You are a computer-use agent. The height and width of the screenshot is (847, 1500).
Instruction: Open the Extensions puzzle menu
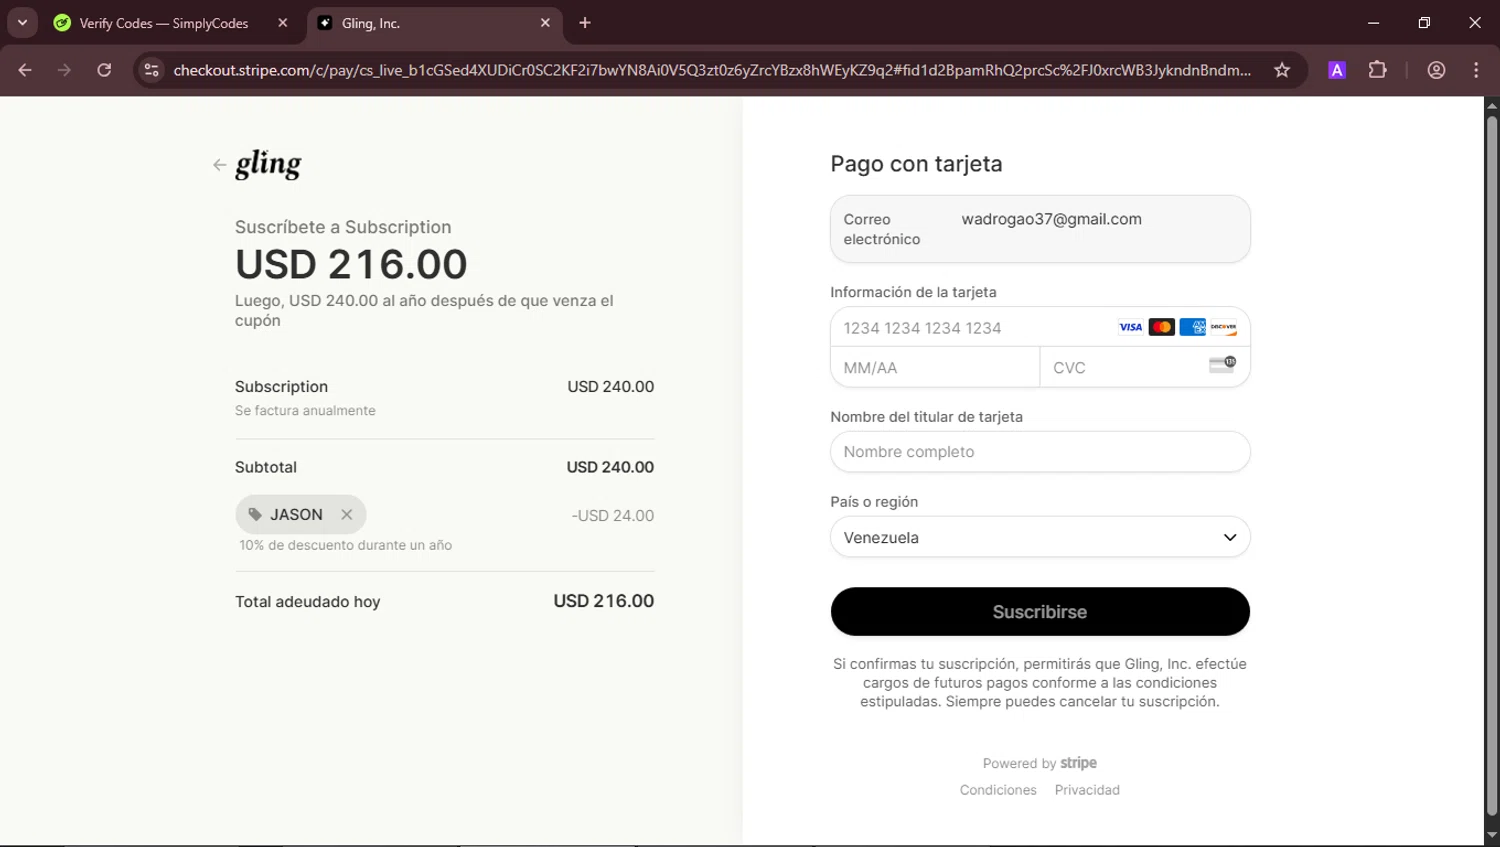tap(1378, 70)
